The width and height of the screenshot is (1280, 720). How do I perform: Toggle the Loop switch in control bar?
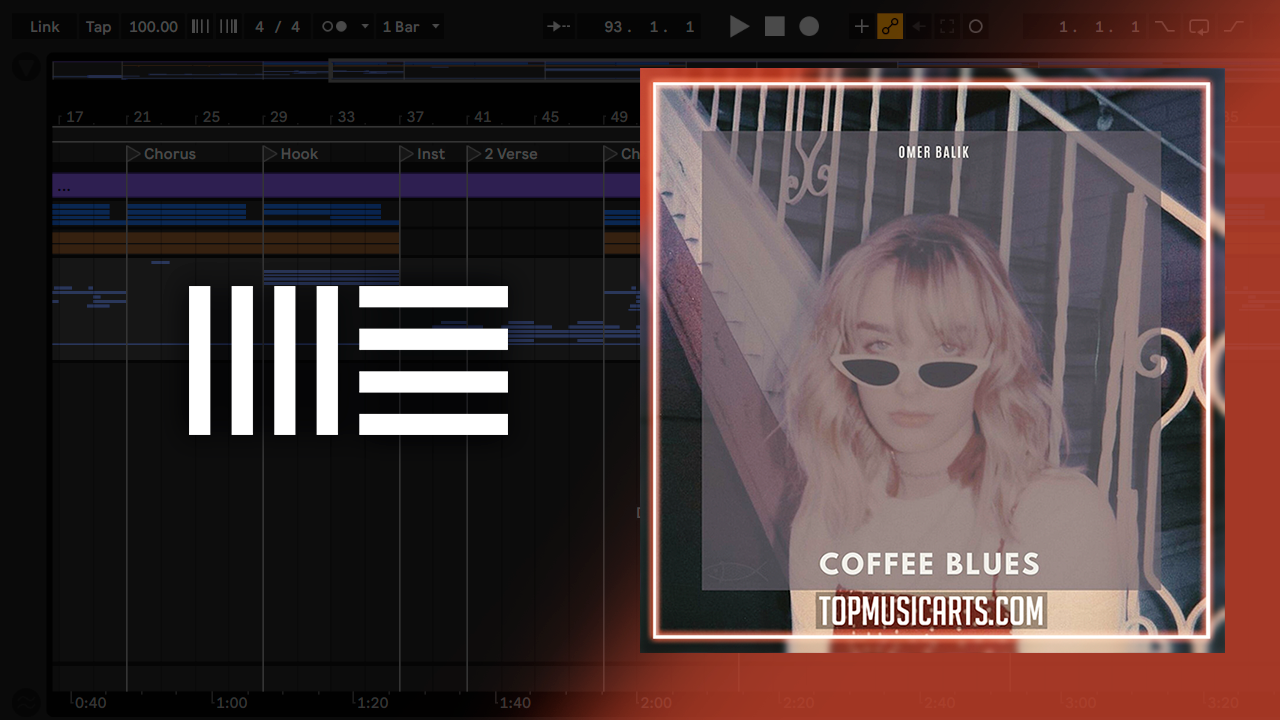1198,27
